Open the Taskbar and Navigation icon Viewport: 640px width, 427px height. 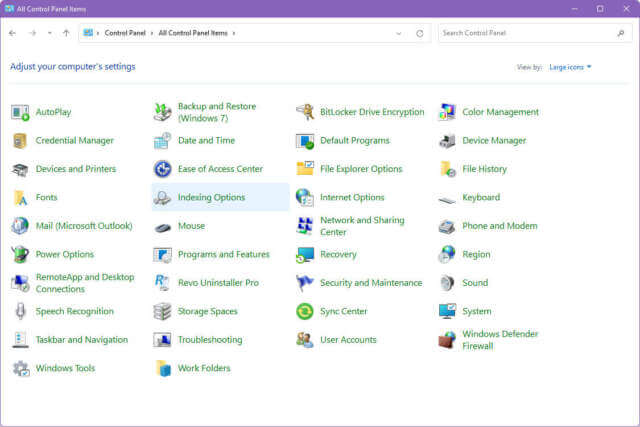click(x=20, y=340)
